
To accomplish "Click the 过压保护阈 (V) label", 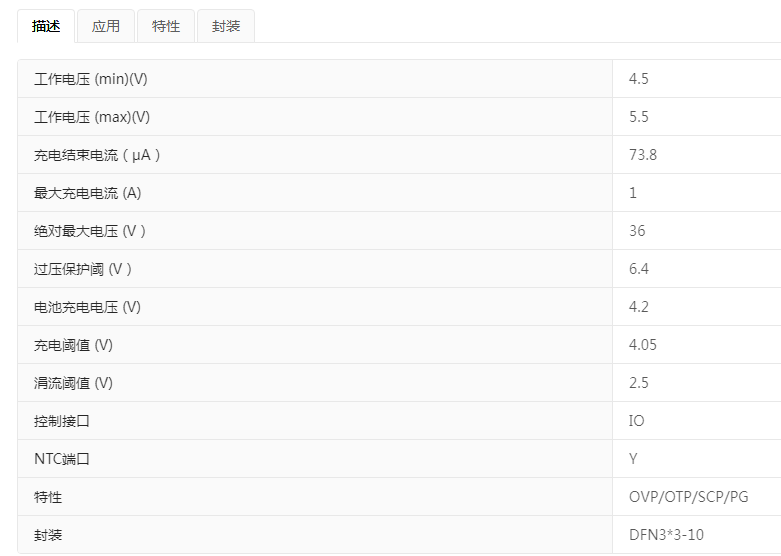I will (x=83, y=269).
